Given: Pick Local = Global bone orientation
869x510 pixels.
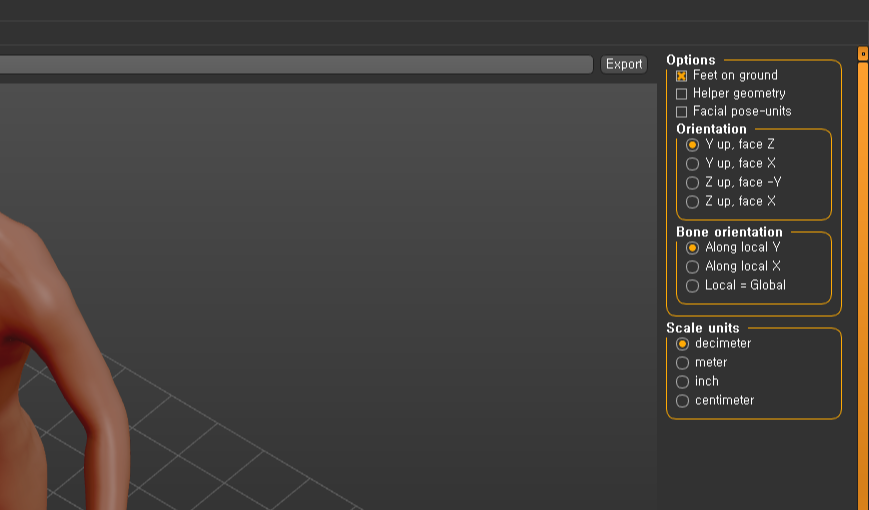Looking at the screenshot, I should (692, 285).
